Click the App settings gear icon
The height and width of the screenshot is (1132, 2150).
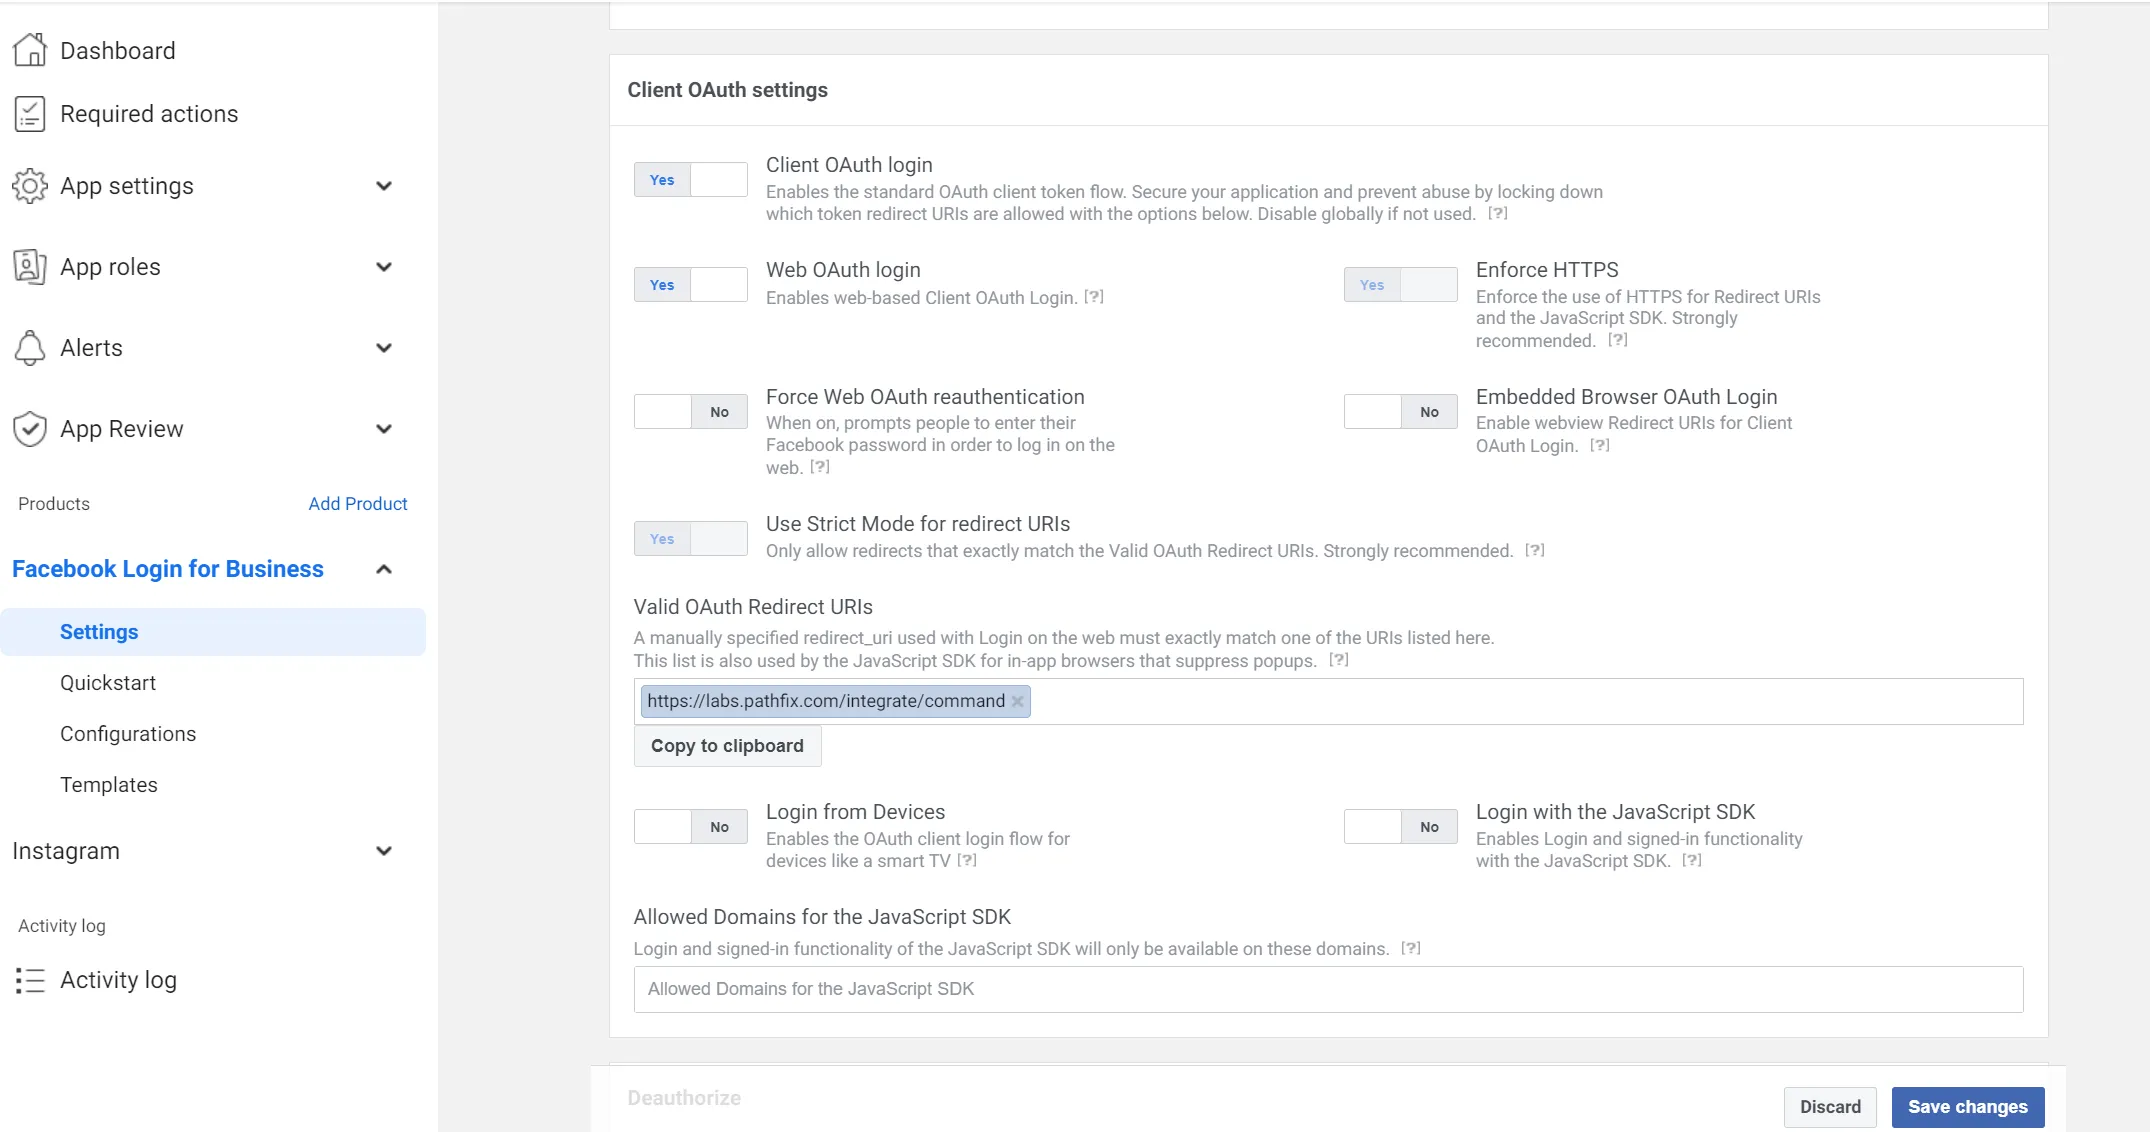30,186
